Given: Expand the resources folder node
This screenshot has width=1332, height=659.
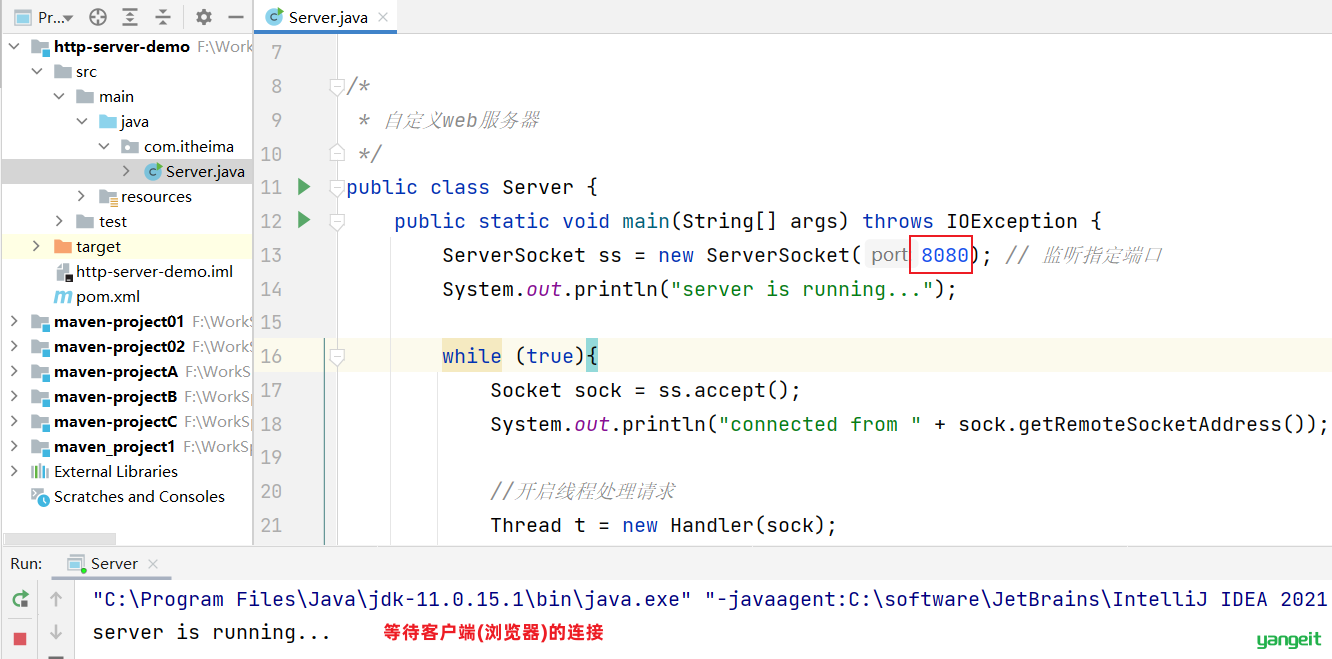Looking at the screenshot, I should coord(82,197).
